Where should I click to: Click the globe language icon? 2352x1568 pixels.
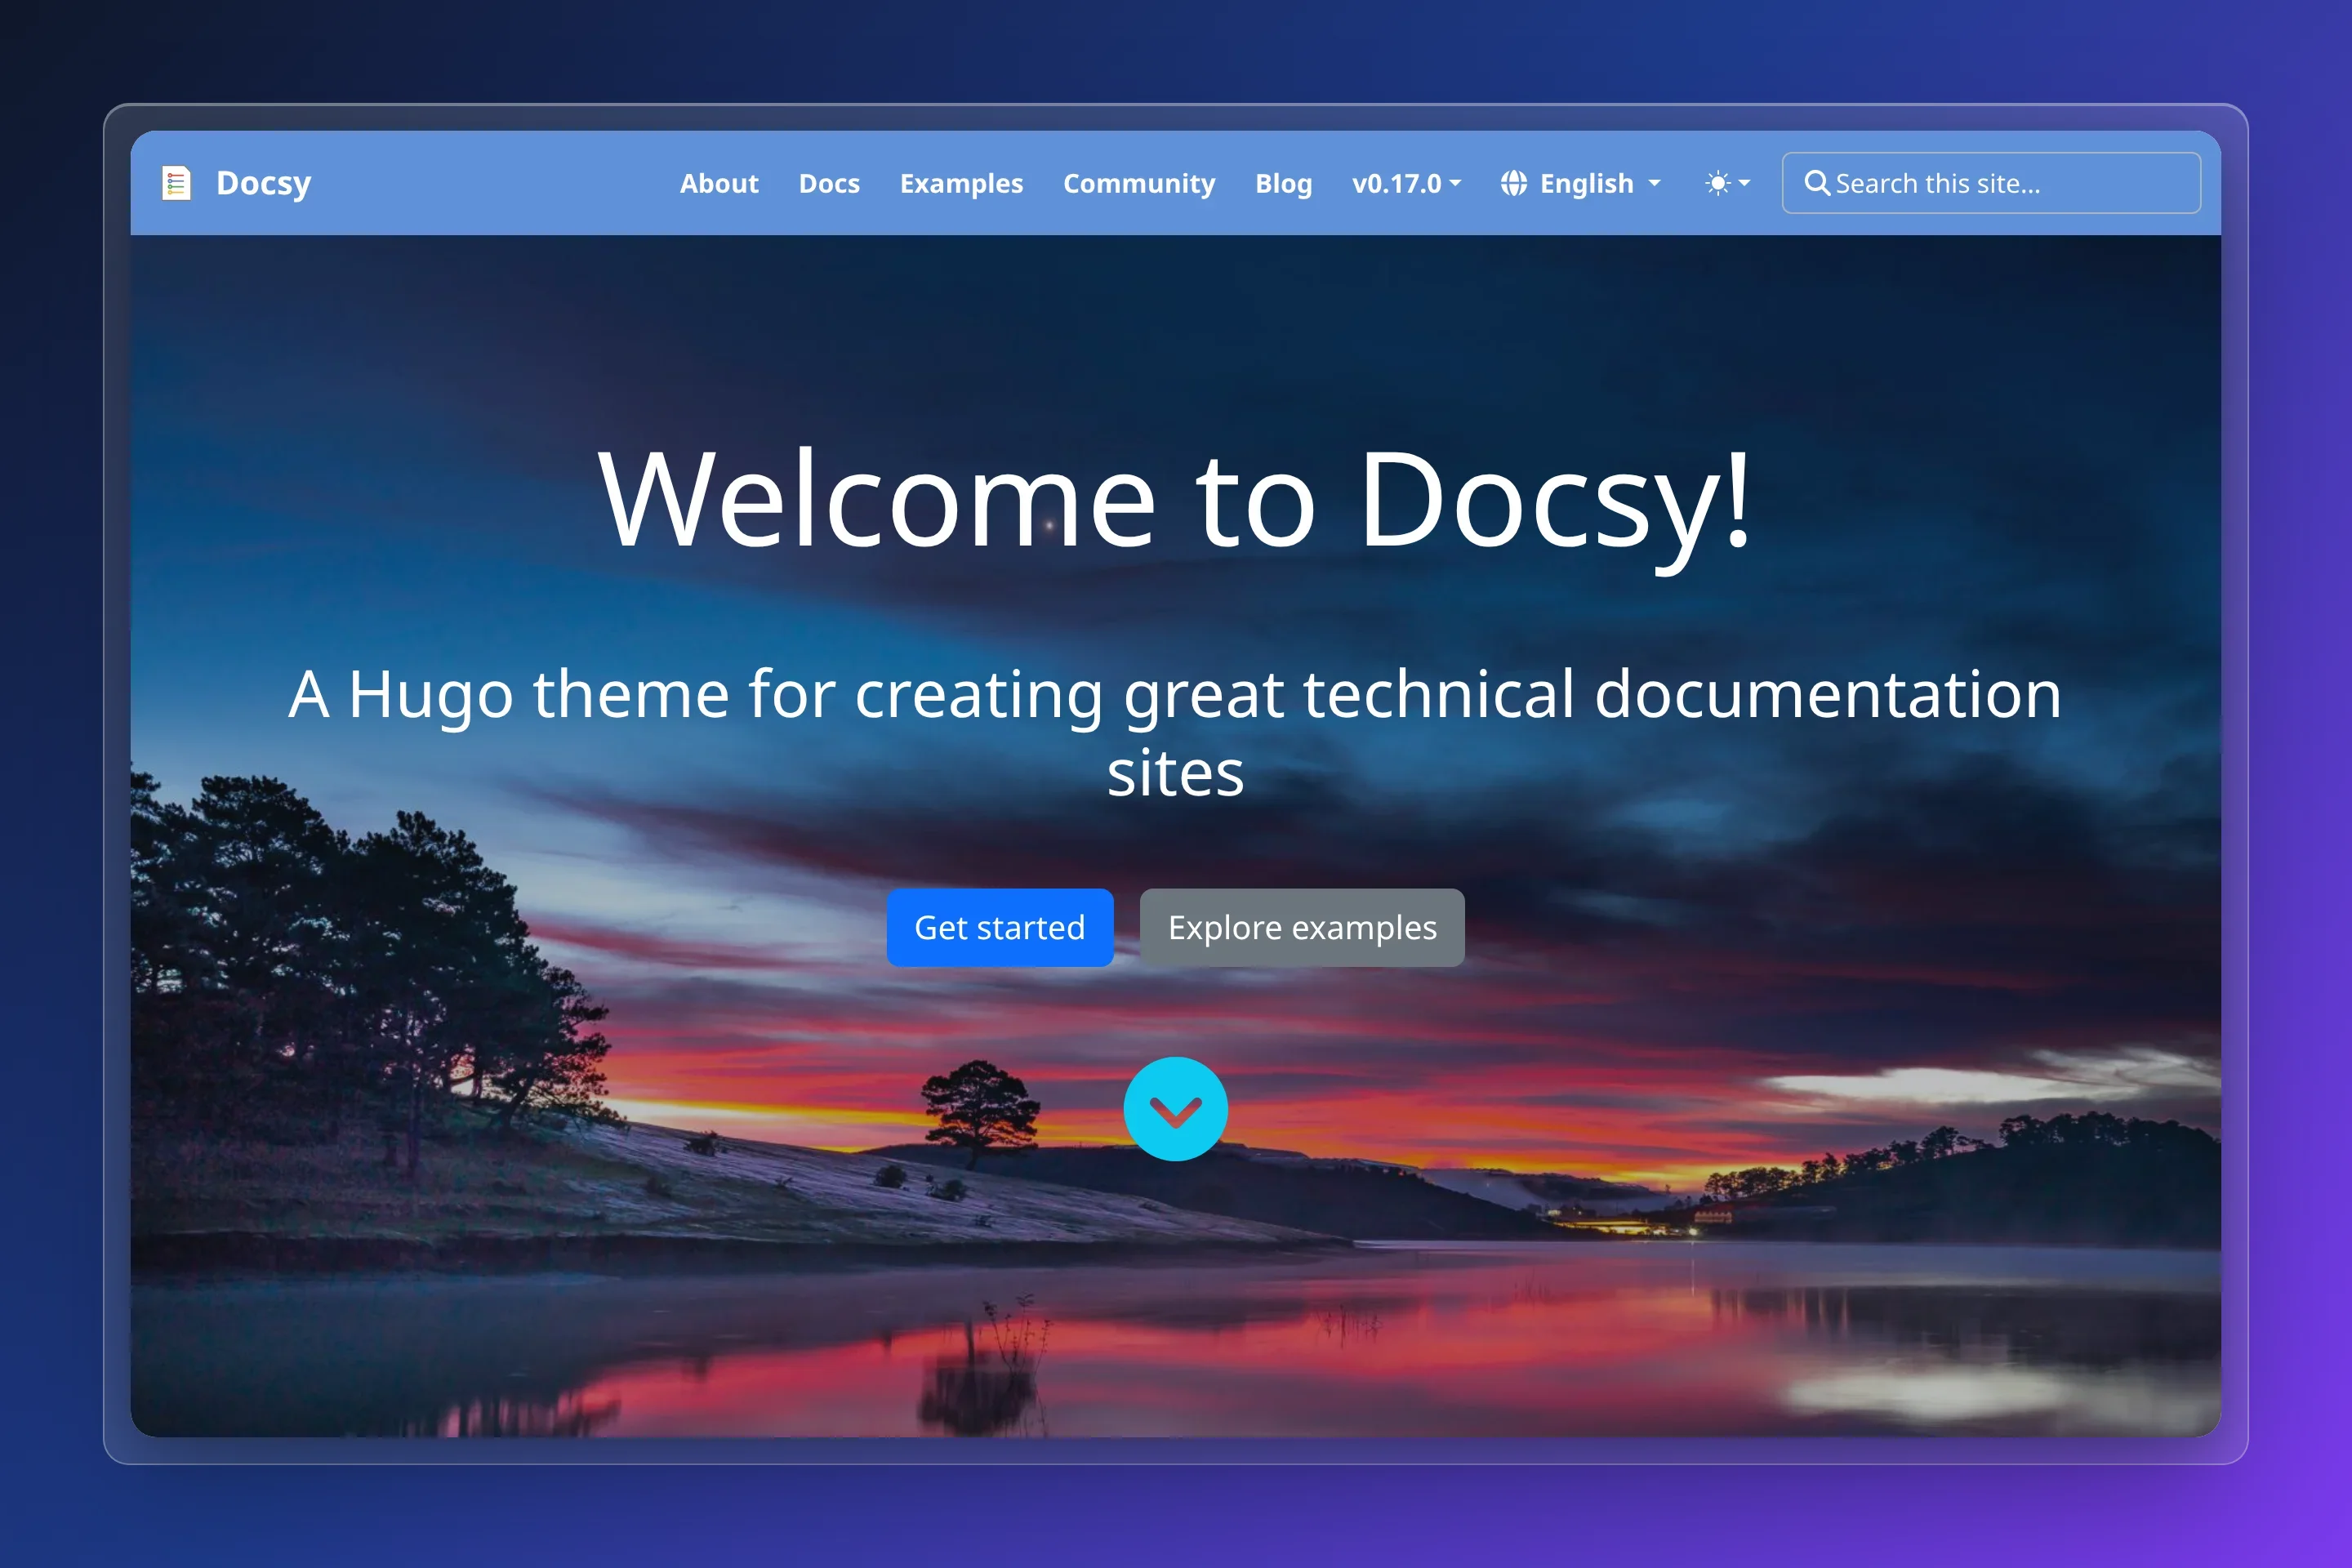(1513, 183)
